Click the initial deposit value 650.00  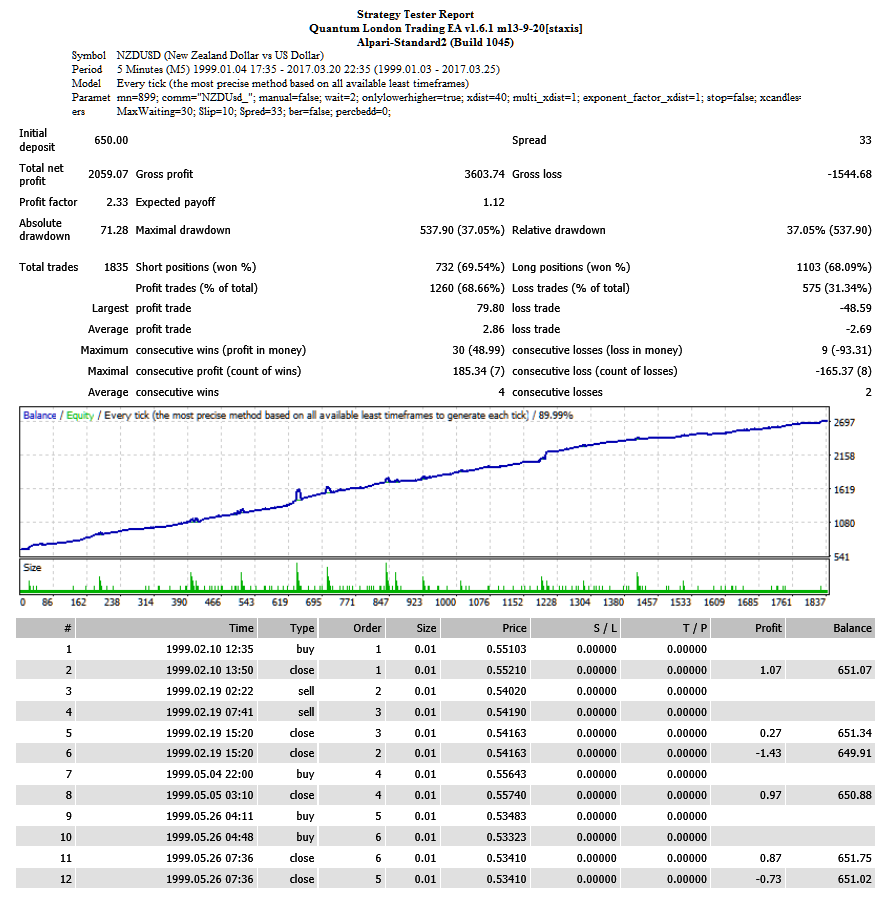click(x=111, y=140)
